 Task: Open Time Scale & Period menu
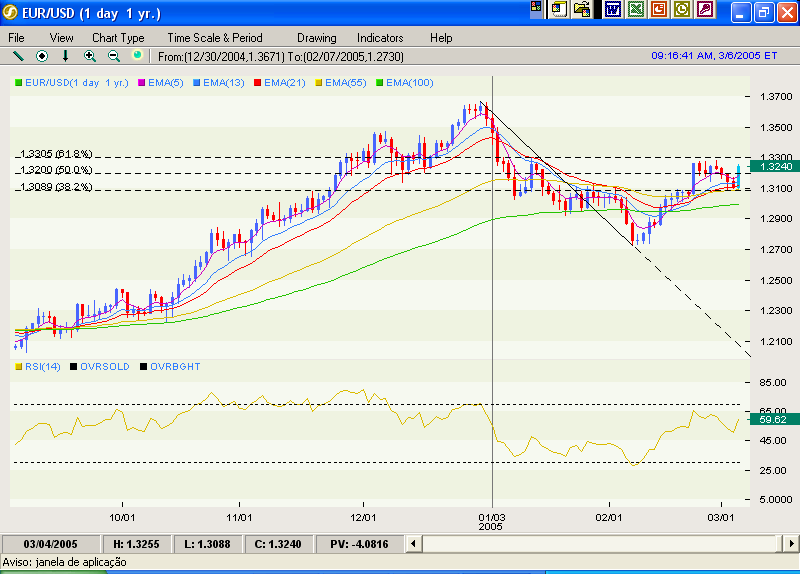point(215,38)
